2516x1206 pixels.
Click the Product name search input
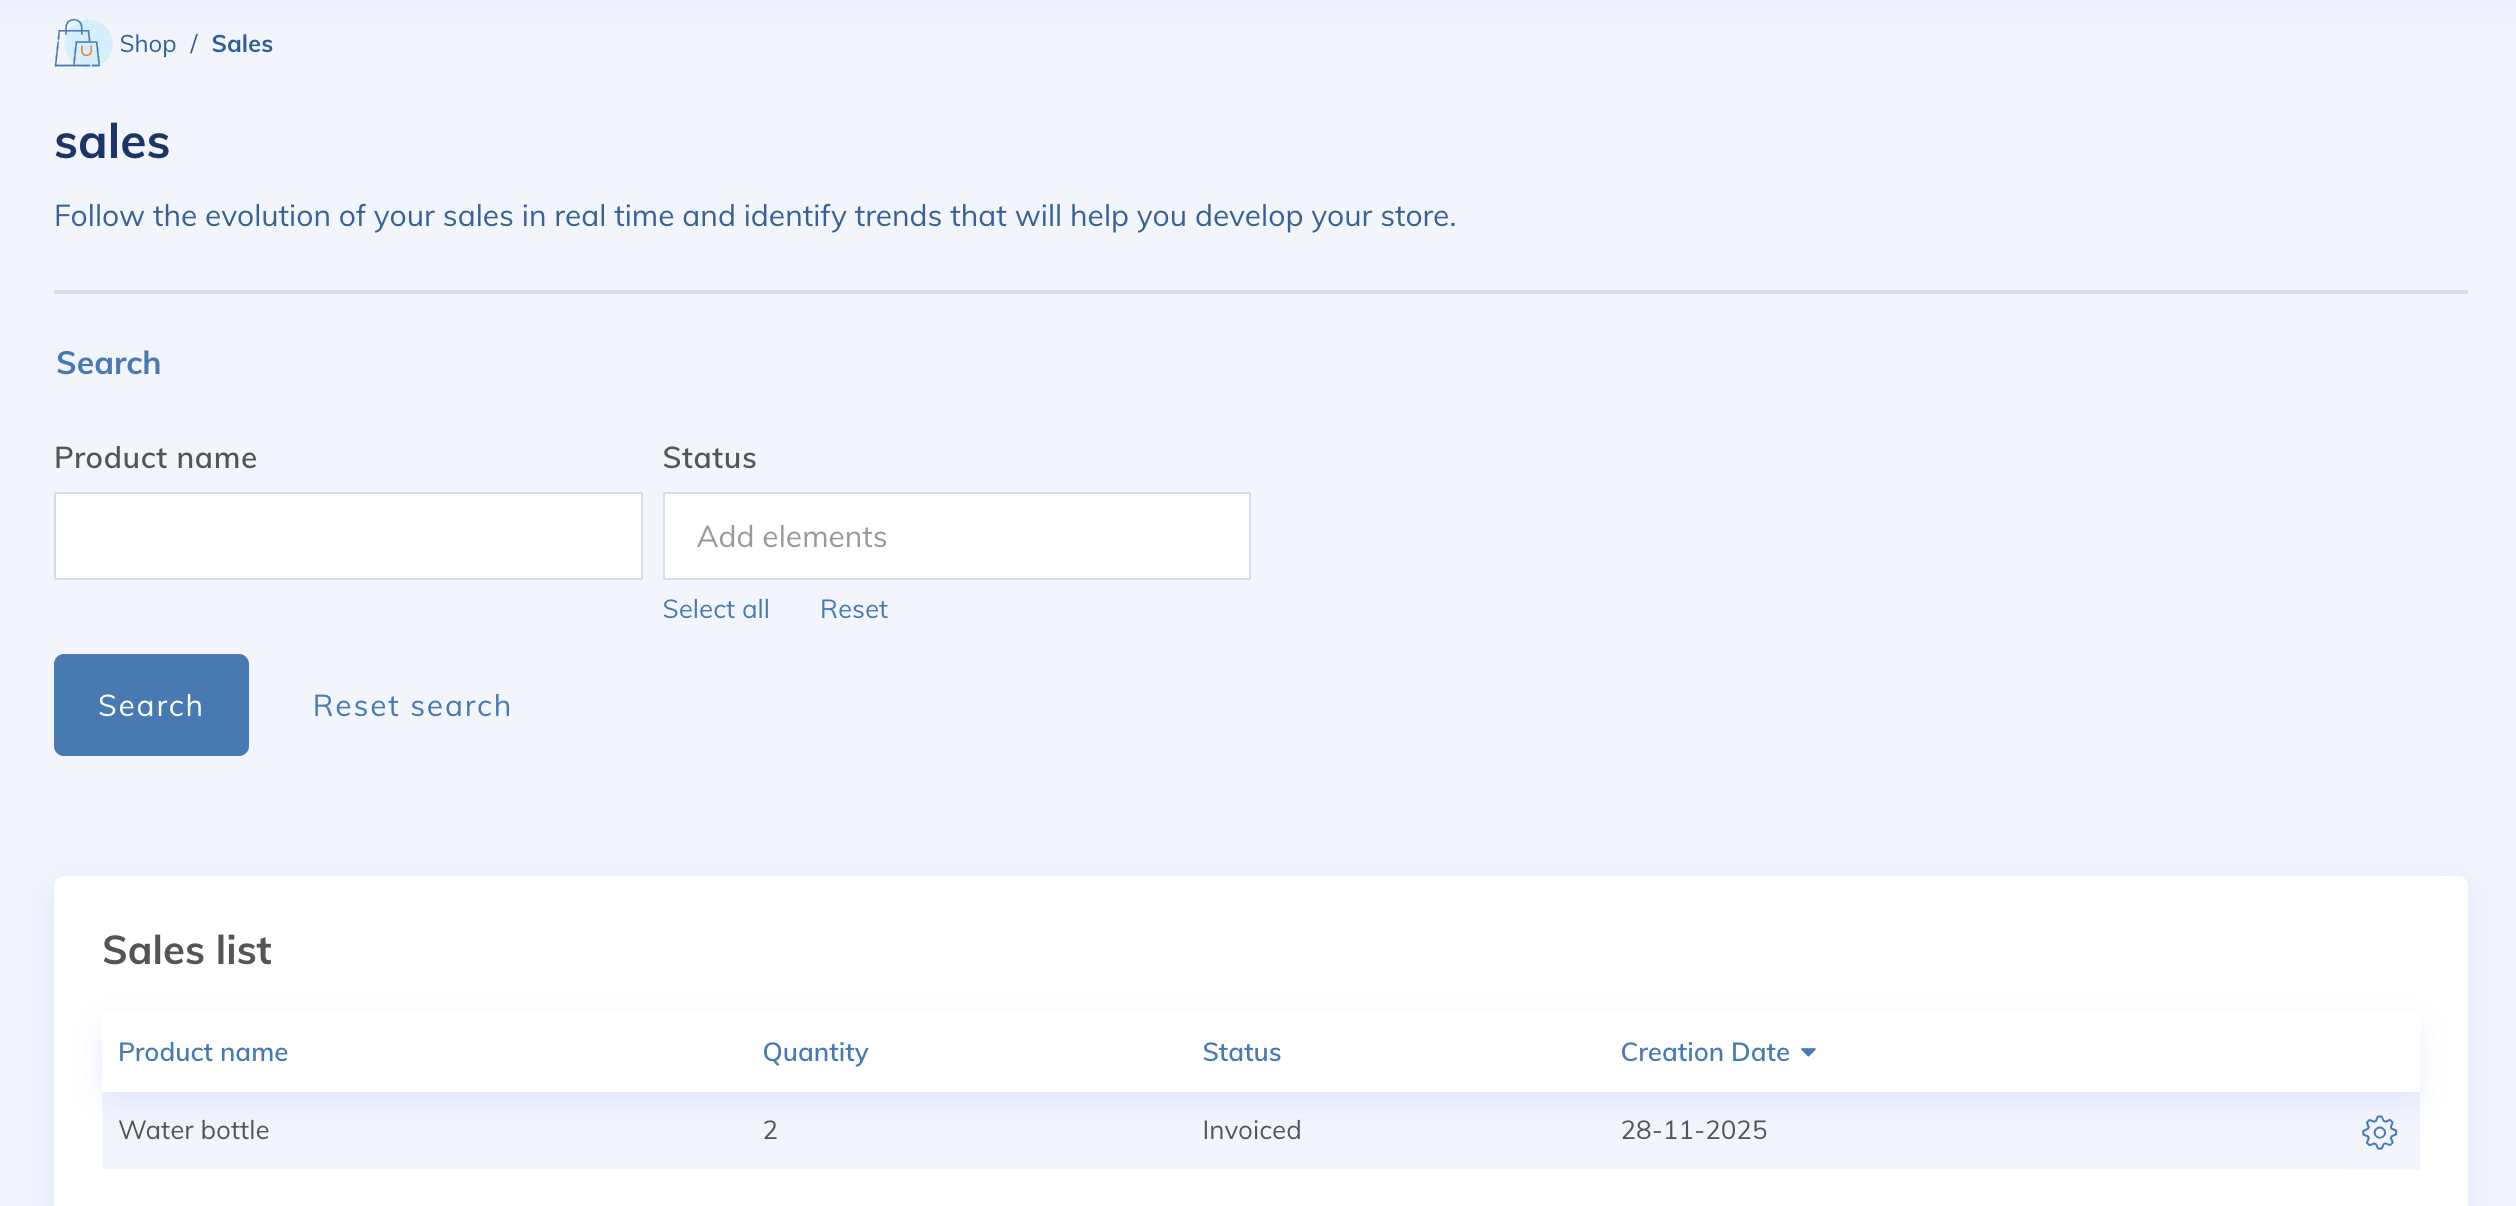pos(348,536)
